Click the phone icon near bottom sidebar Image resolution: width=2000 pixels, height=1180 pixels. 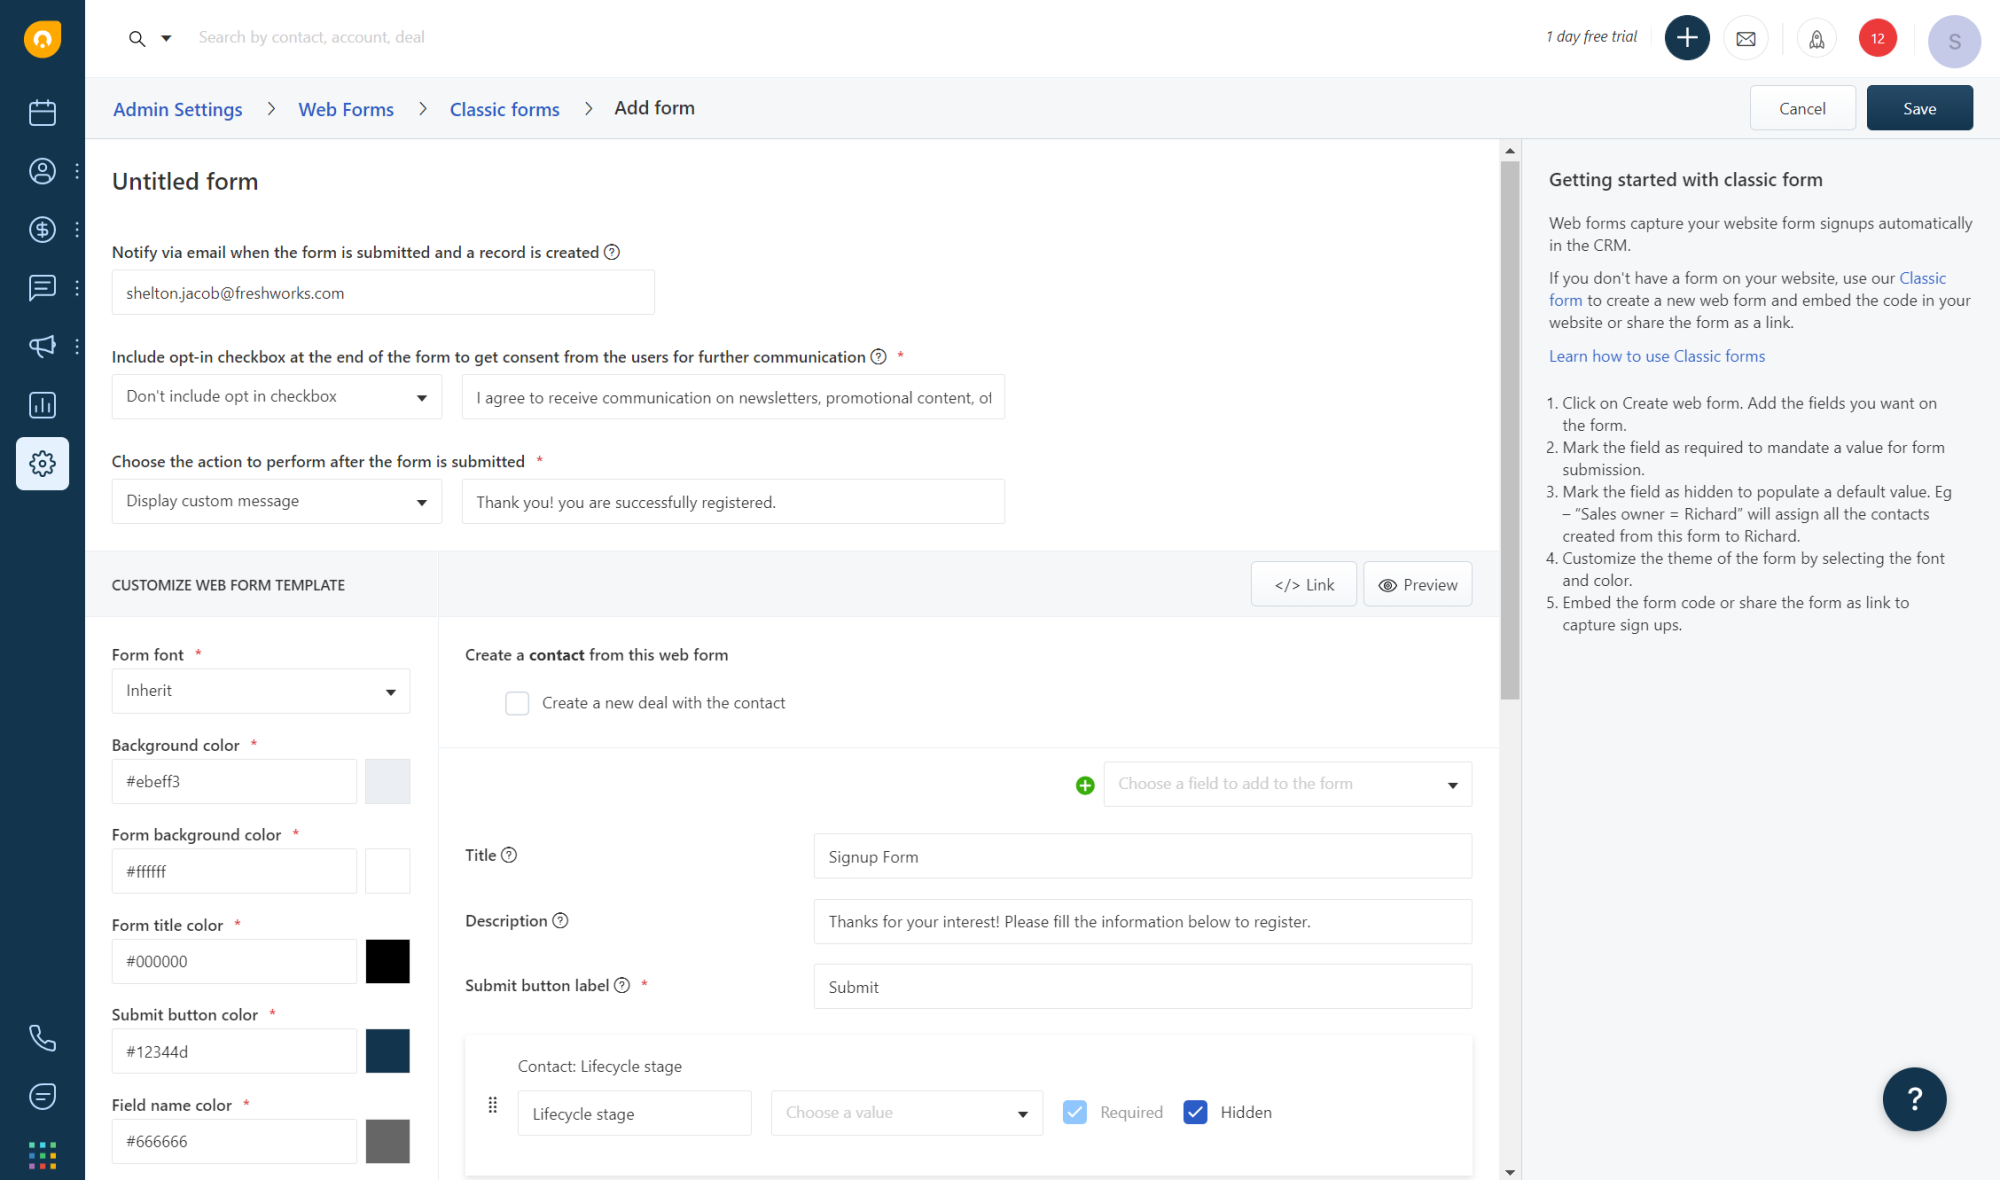pos(42,1038)
